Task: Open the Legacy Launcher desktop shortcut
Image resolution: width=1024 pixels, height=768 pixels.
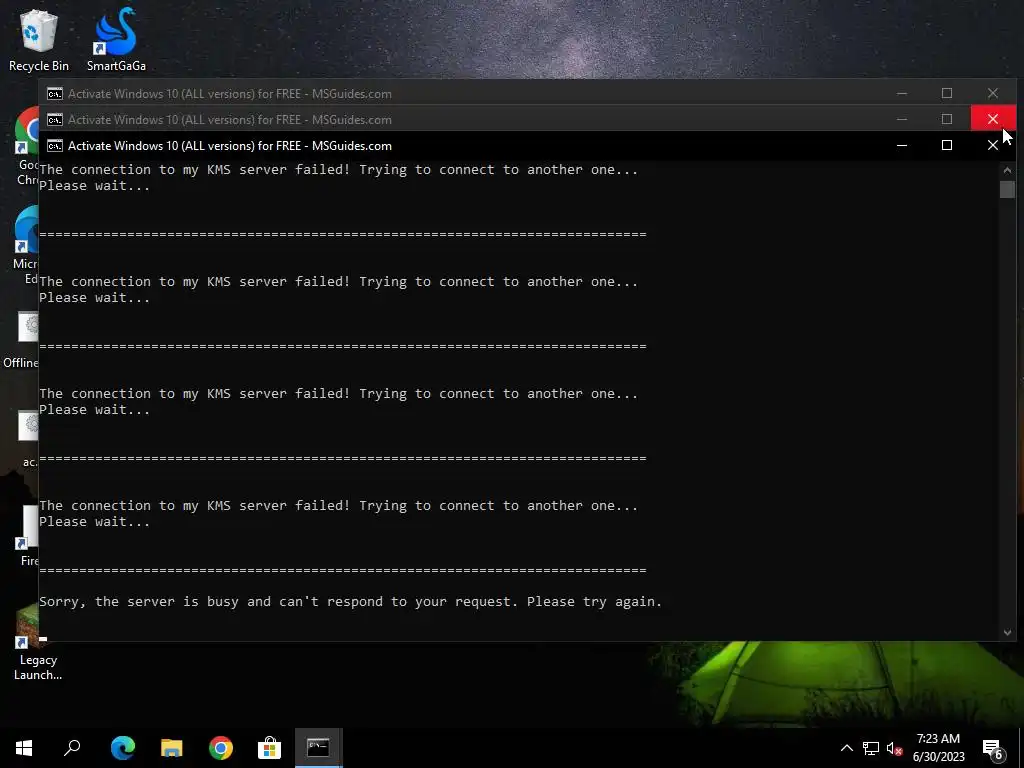Action: [x=38, y=643]
